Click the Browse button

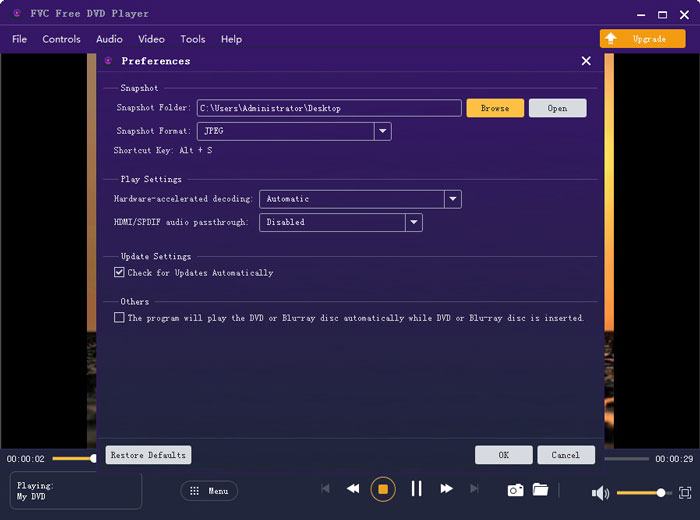coord(495,108)
